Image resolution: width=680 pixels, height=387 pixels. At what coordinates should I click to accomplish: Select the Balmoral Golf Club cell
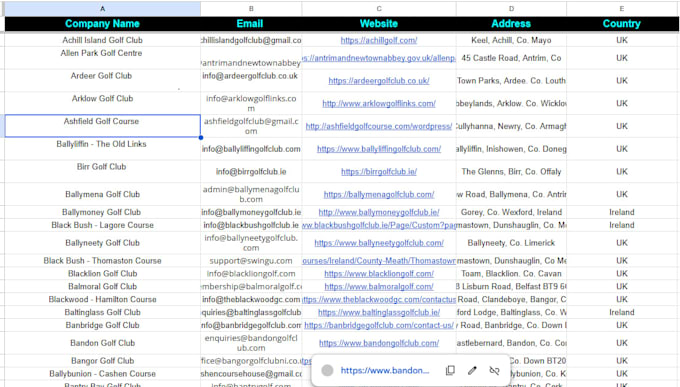[x=102, y=287]
